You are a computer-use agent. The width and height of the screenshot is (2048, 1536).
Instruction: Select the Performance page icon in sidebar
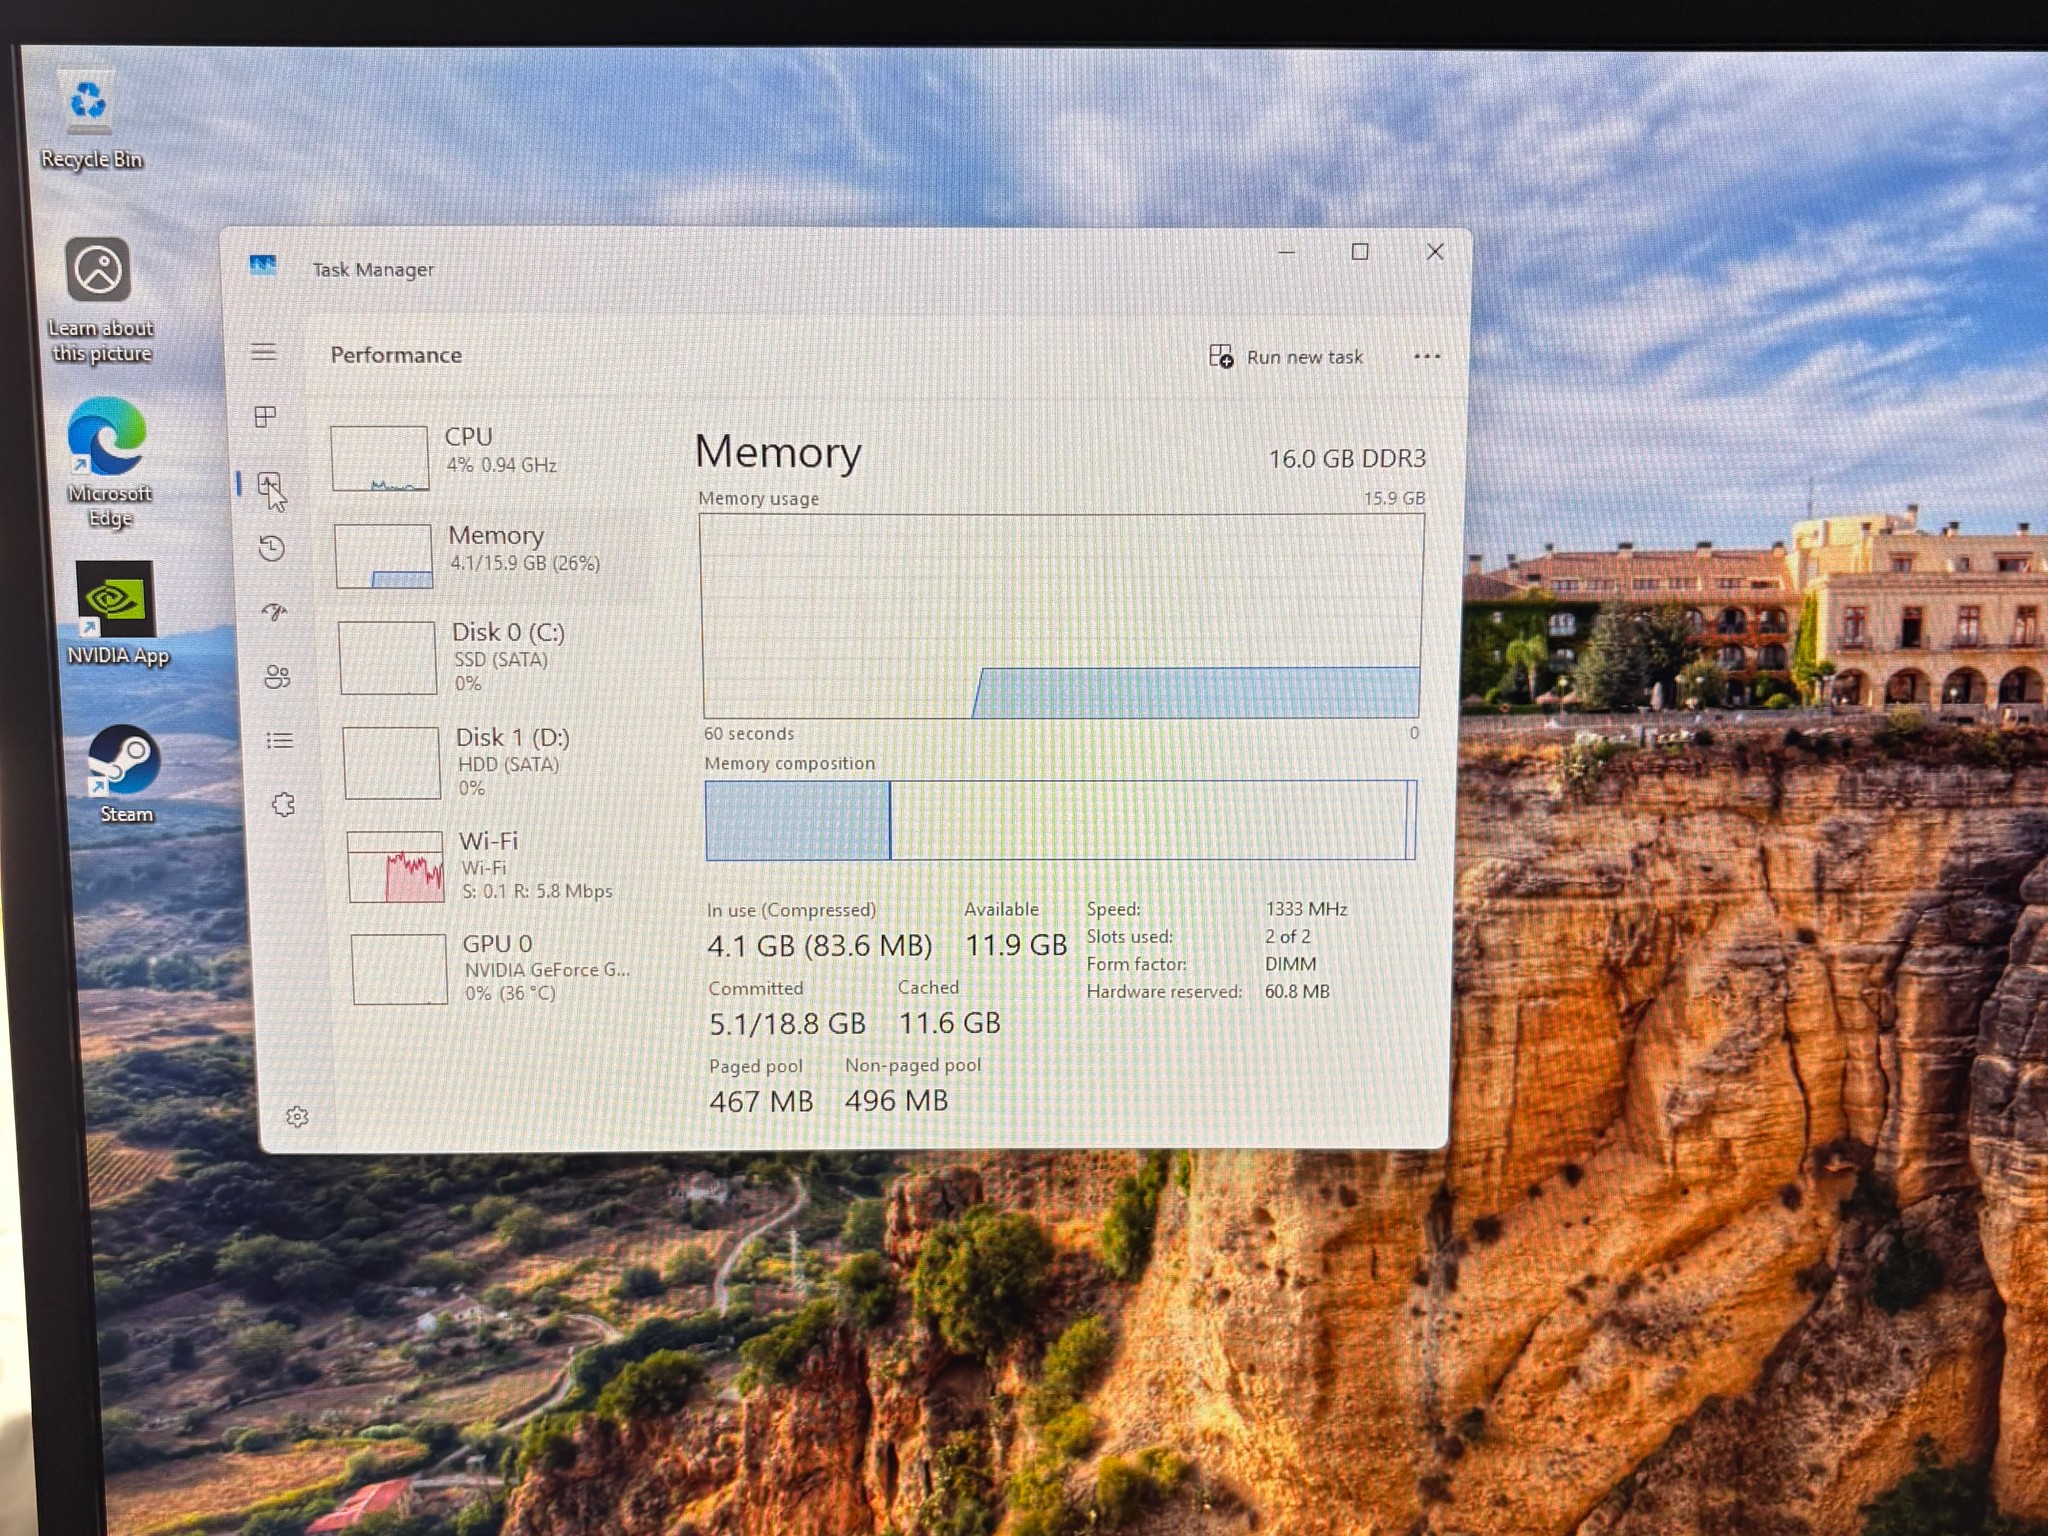click(269, 485)
